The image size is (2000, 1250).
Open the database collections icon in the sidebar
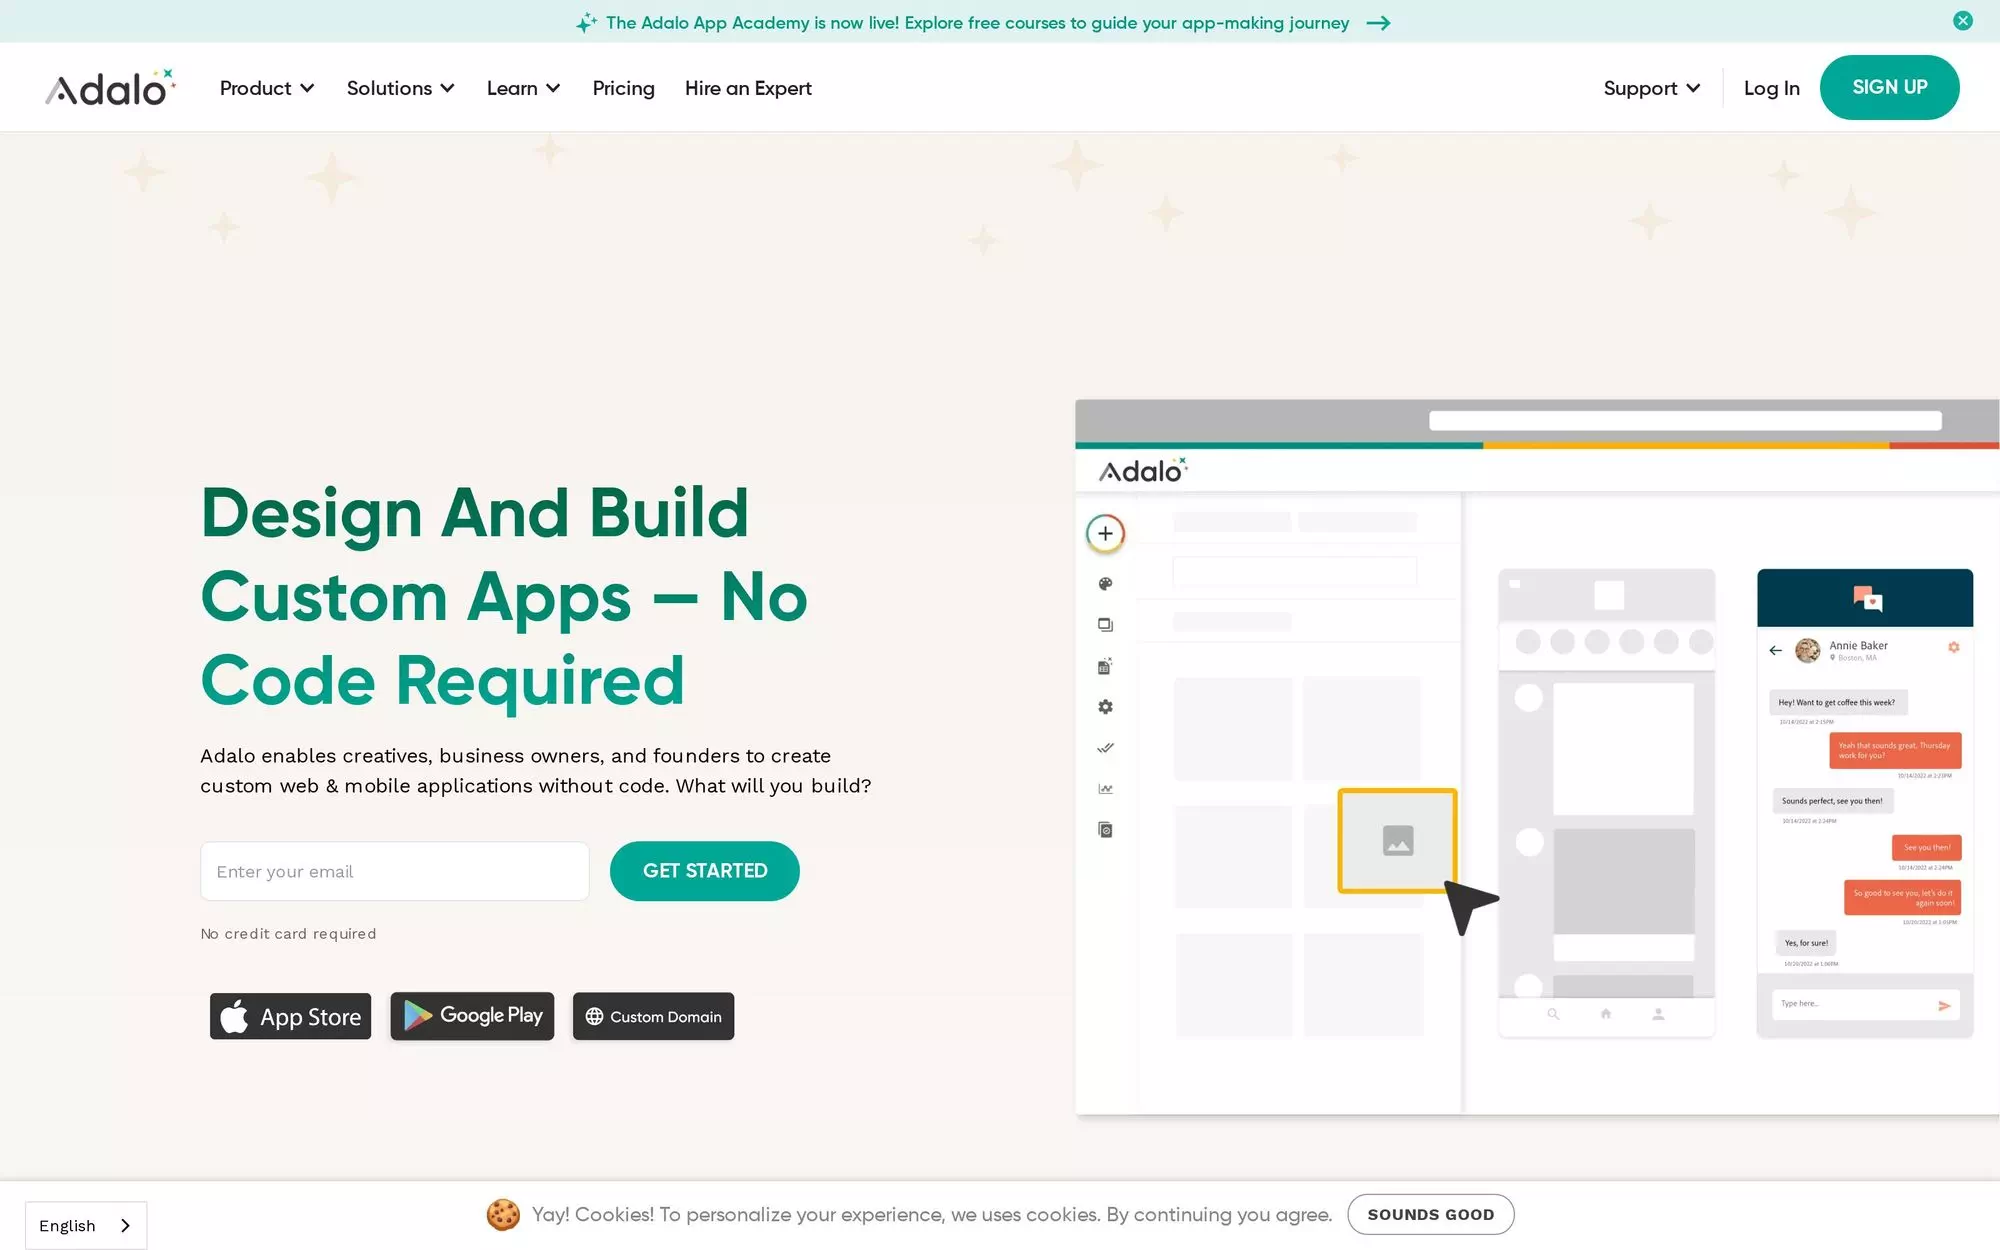click(1104, 665)
